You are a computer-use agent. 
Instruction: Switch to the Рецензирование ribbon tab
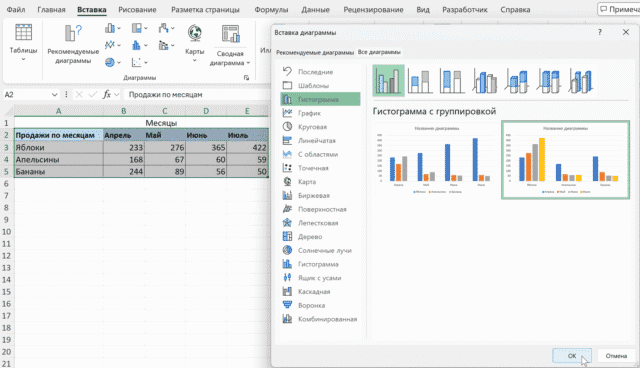373,9
